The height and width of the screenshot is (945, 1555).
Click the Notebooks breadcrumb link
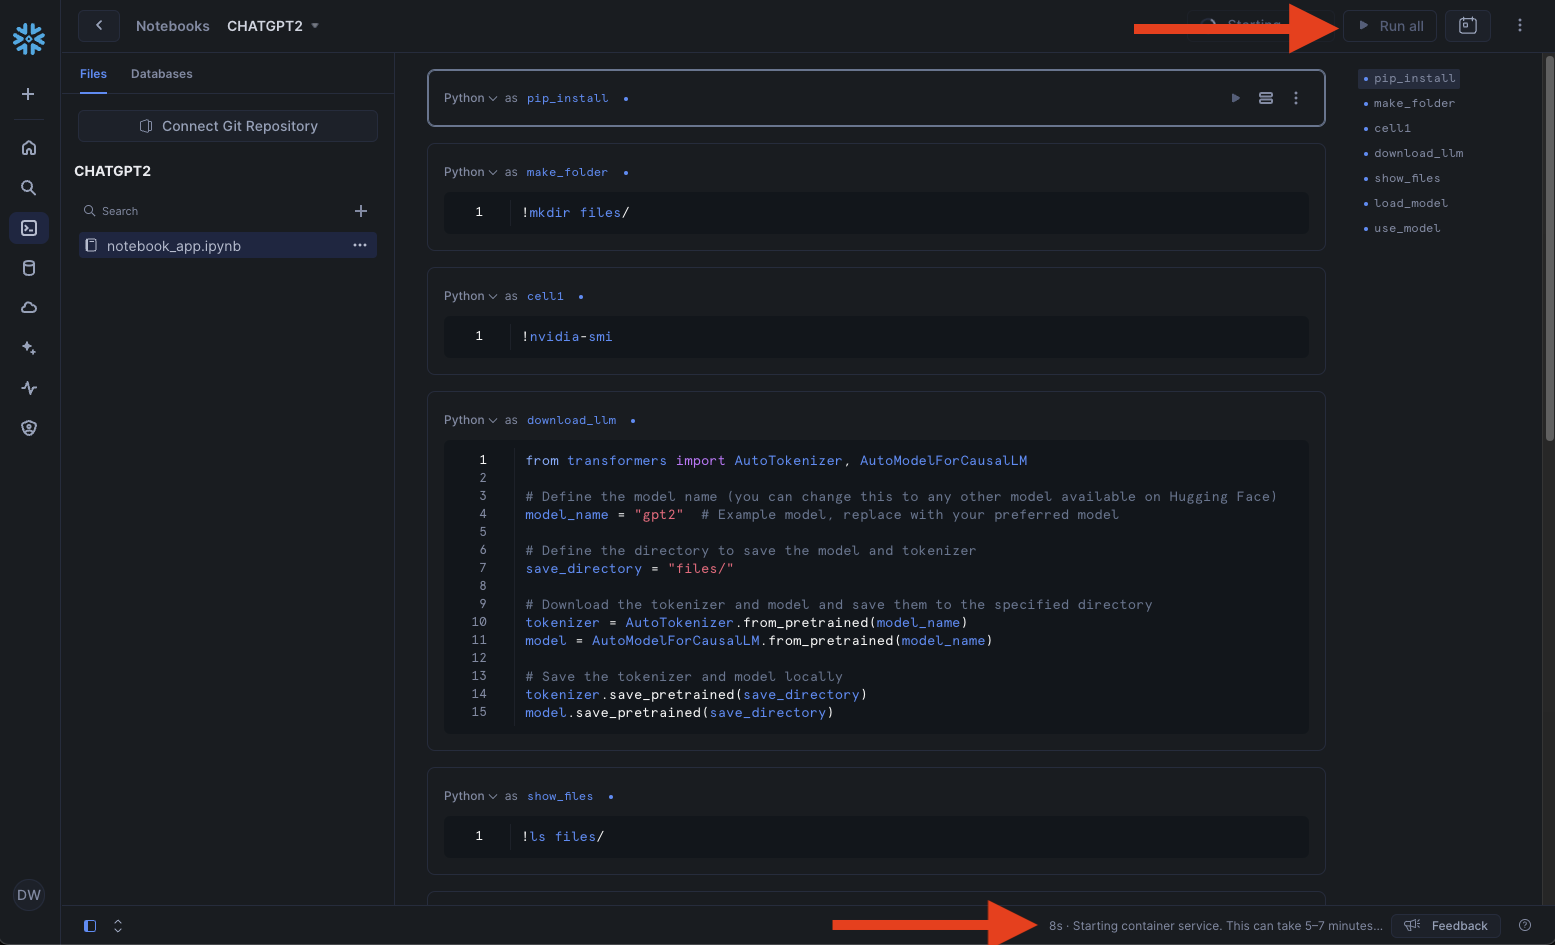coord(173,26)
